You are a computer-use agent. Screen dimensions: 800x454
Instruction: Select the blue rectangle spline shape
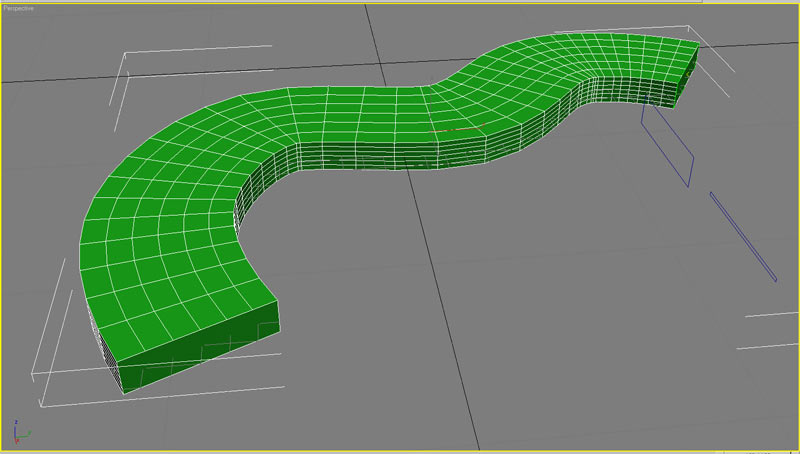click(x=667, y=141)
